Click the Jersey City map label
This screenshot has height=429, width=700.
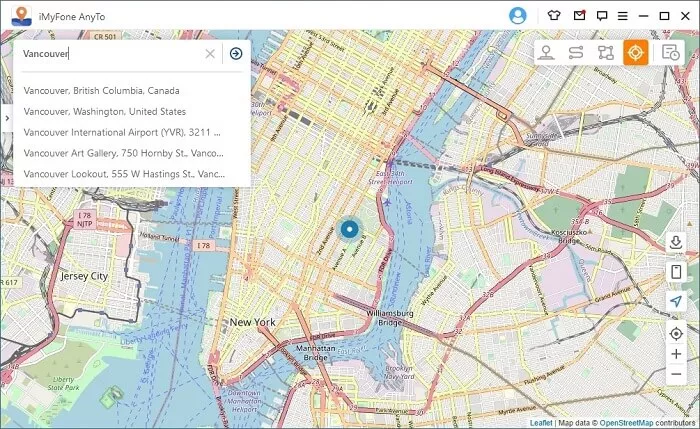(x=84, y=276)
